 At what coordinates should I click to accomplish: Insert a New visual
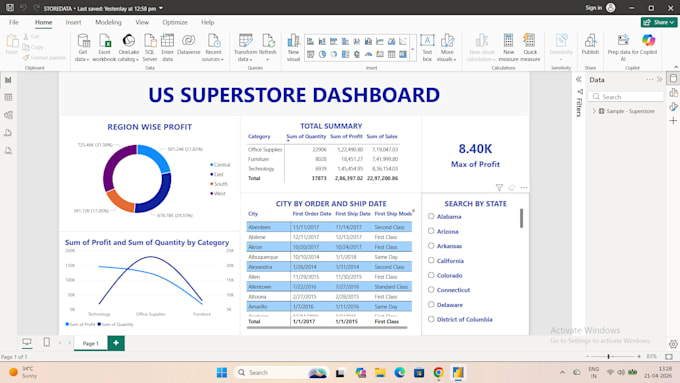click(294, 47)
